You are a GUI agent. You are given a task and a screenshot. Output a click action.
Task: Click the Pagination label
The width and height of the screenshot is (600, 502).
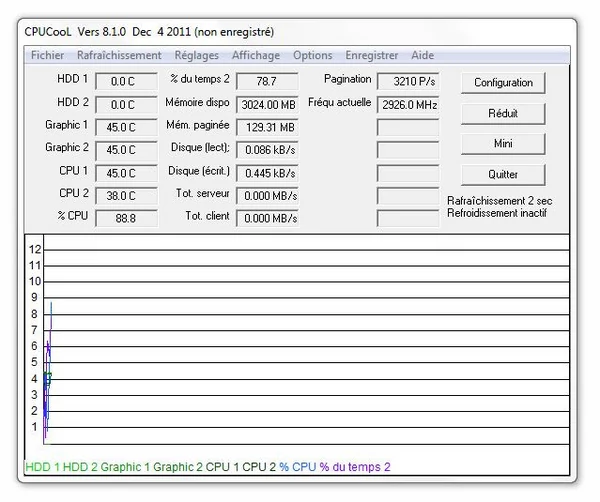click(x=347, y=79)
